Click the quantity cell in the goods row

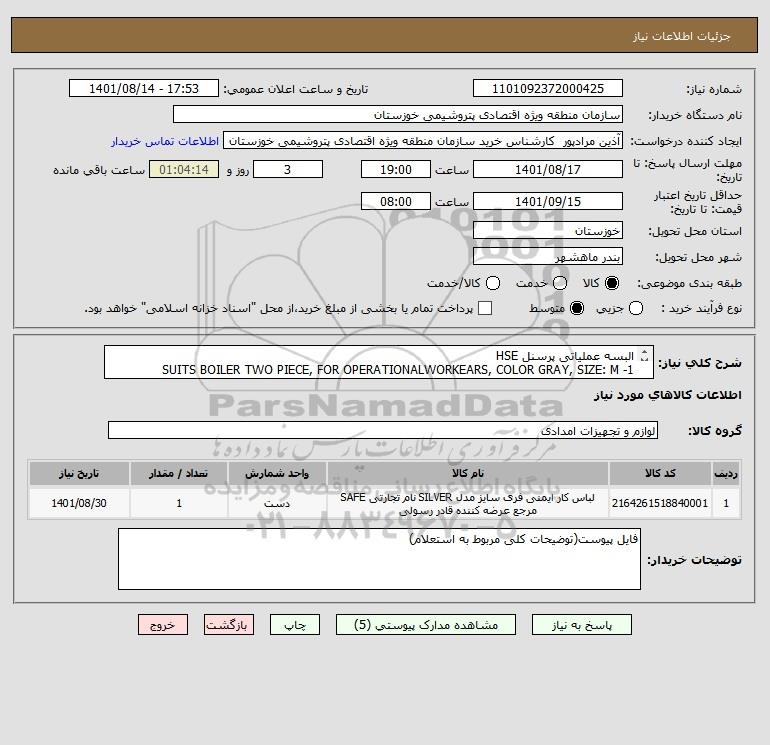(179, 503)
